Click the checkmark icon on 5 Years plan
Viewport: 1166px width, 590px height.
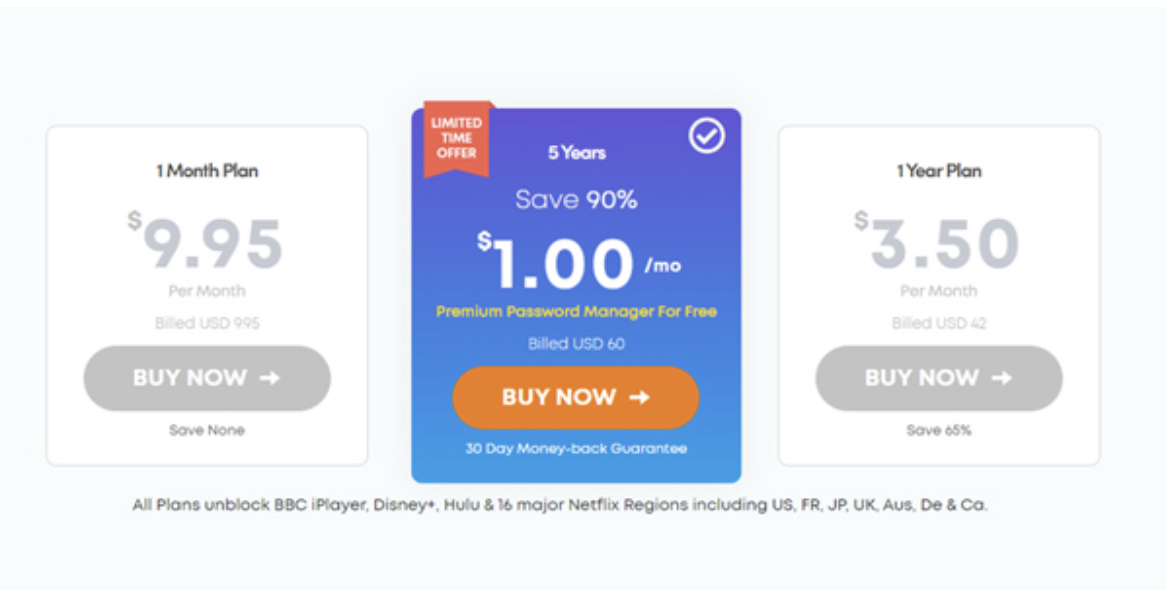tap(707, 135)
